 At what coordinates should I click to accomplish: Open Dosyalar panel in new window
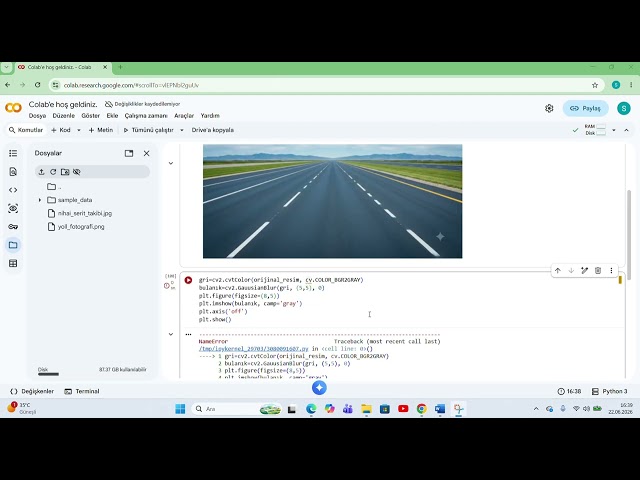[129, 153]
